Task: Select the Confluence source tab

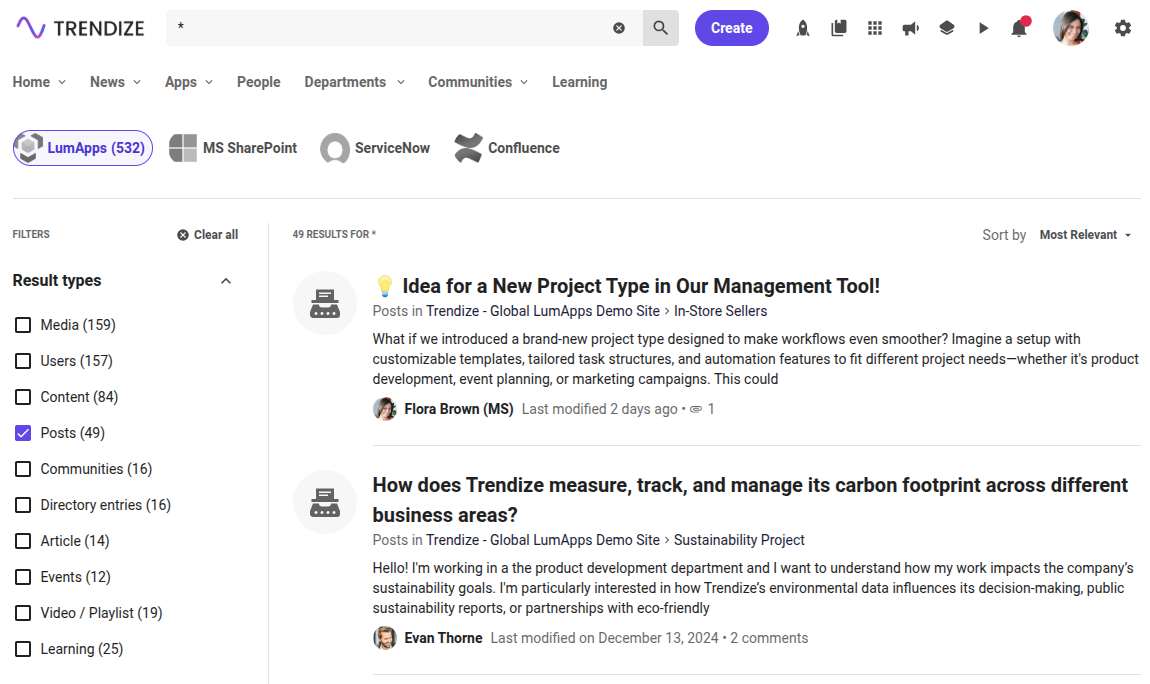Action: coord(507,148)
